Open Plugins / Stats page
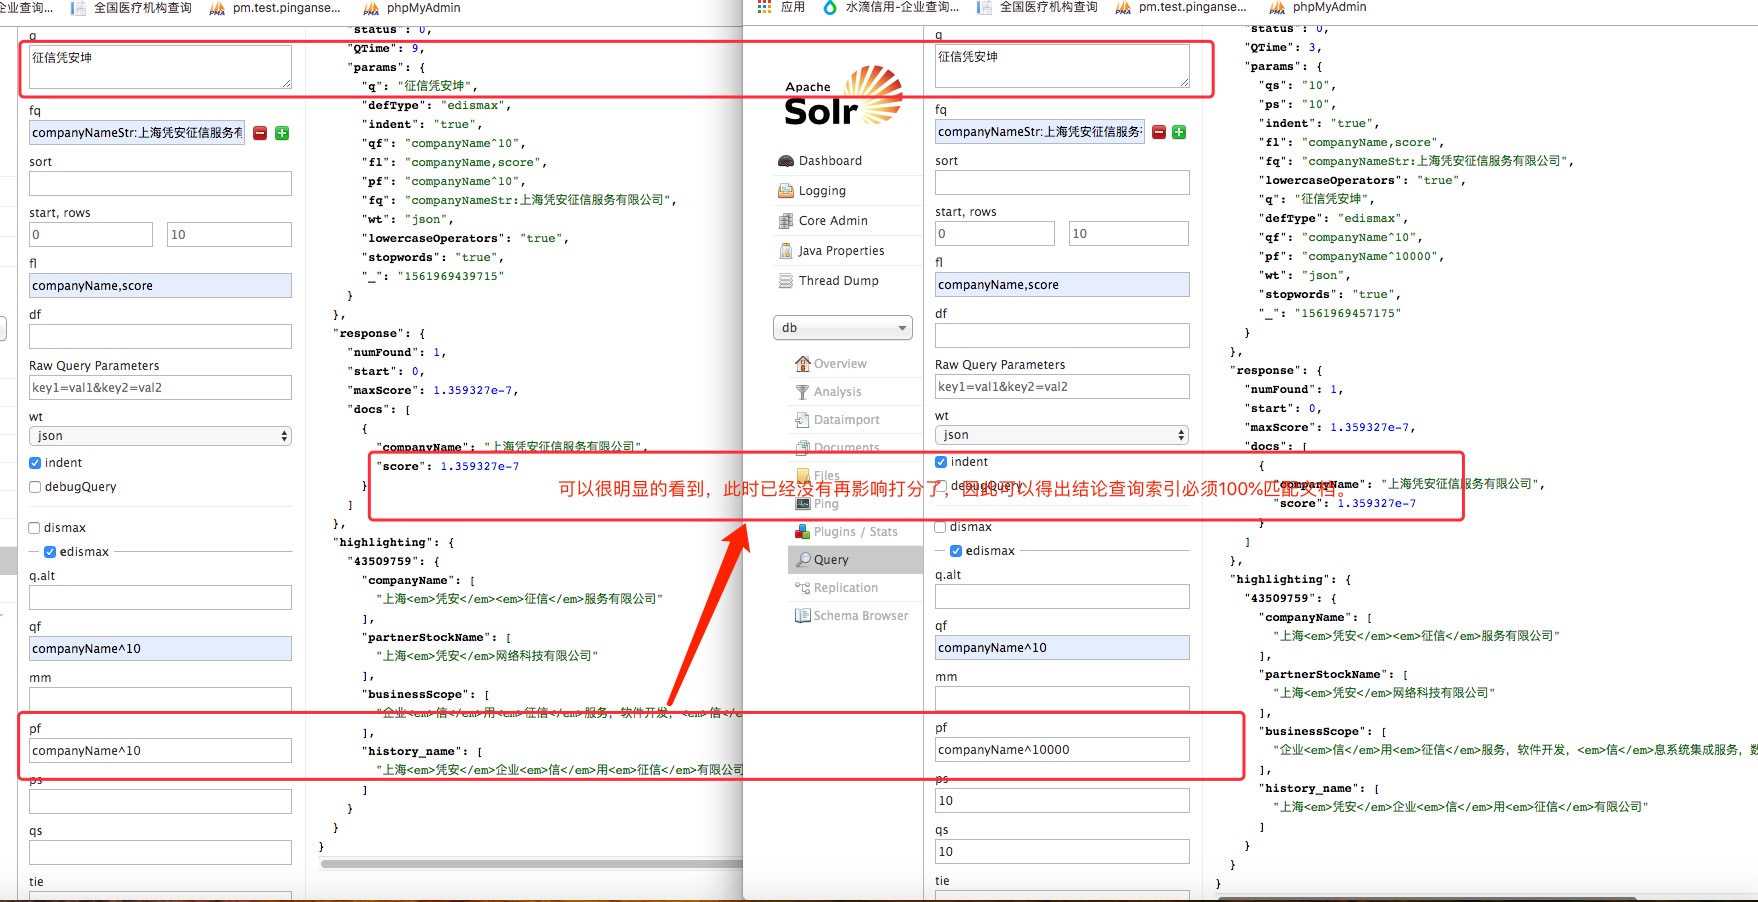This screenshot has height=902, width=1758. point(854,531)
